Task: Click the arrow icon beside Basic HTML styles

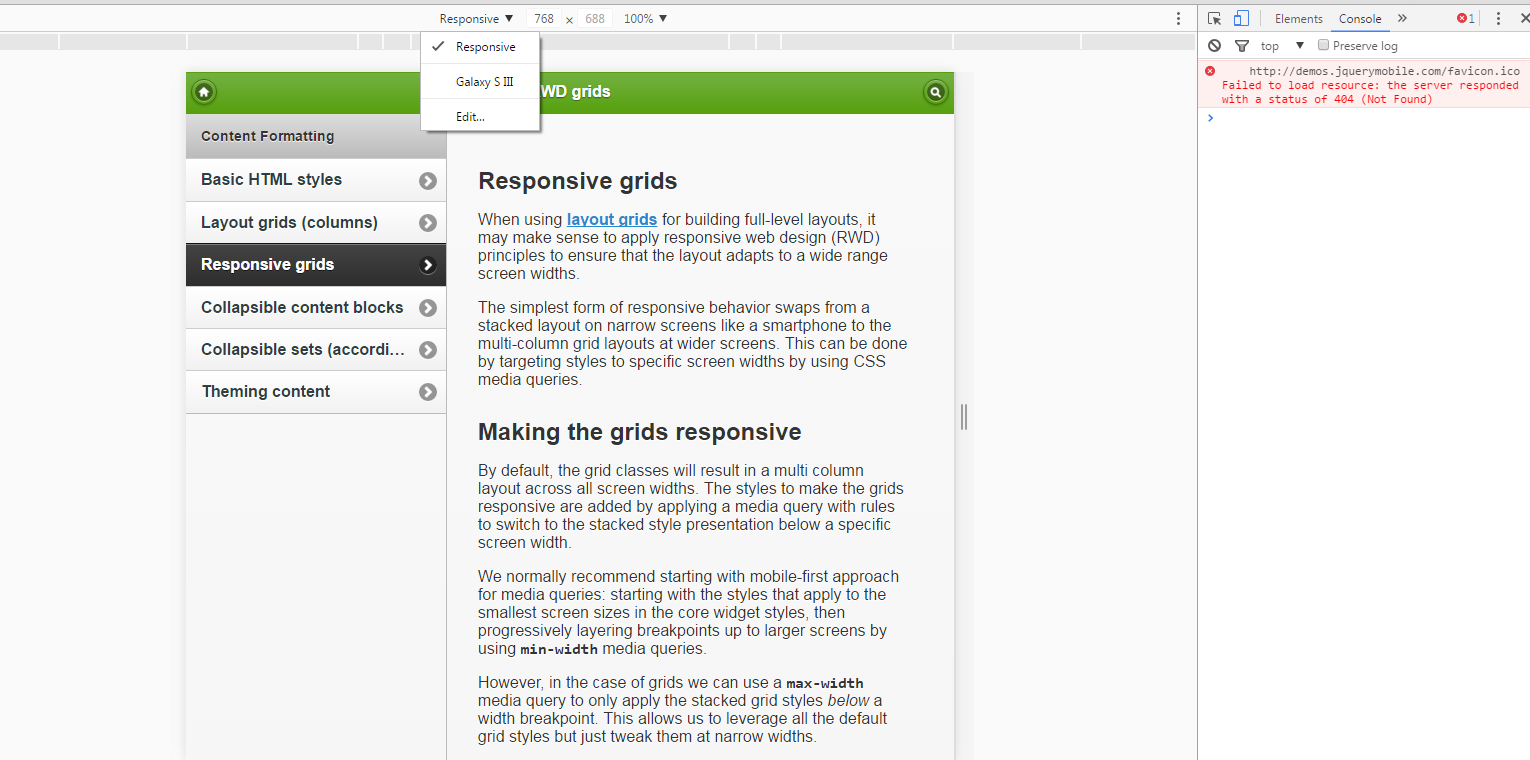Action: click(428, 181)
